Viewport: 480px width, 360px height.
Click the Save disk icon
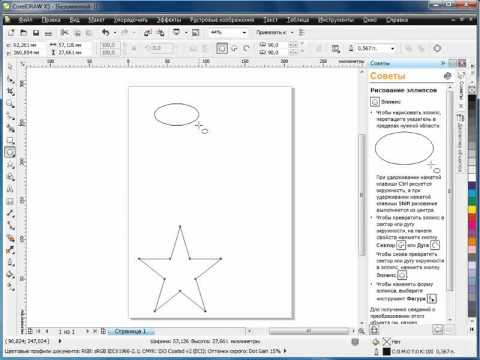coord(36,33)
